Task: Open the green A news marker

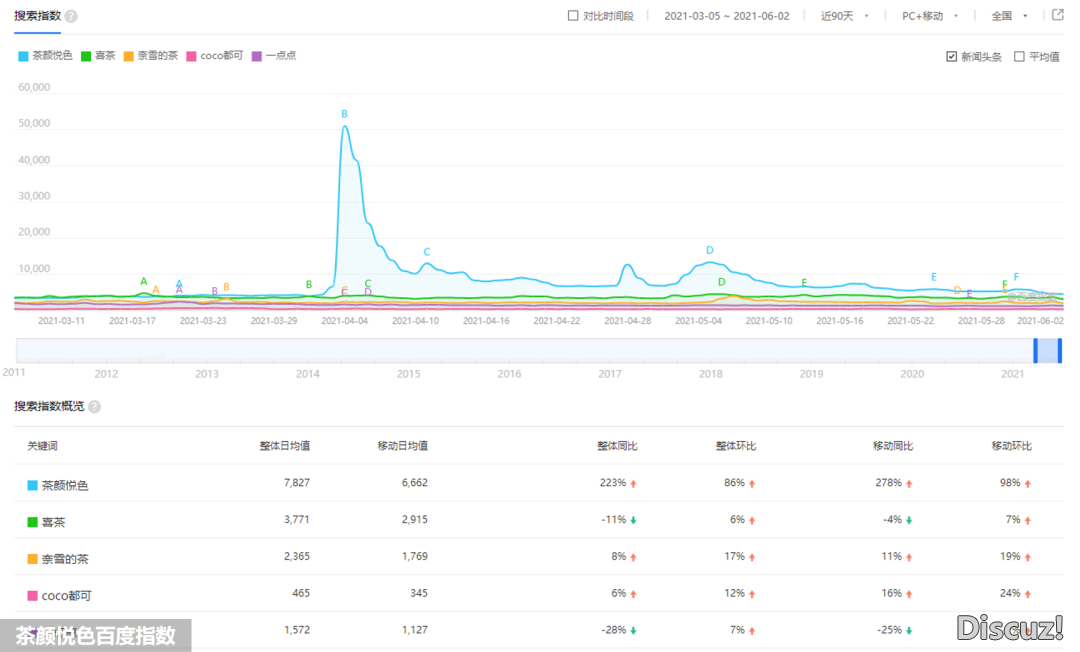Action: click(x=144, y=281)
